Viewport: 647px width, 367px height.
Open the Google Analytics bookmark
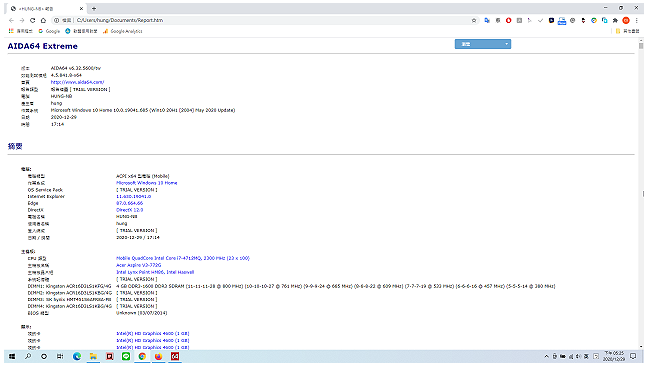pos(123,31)
